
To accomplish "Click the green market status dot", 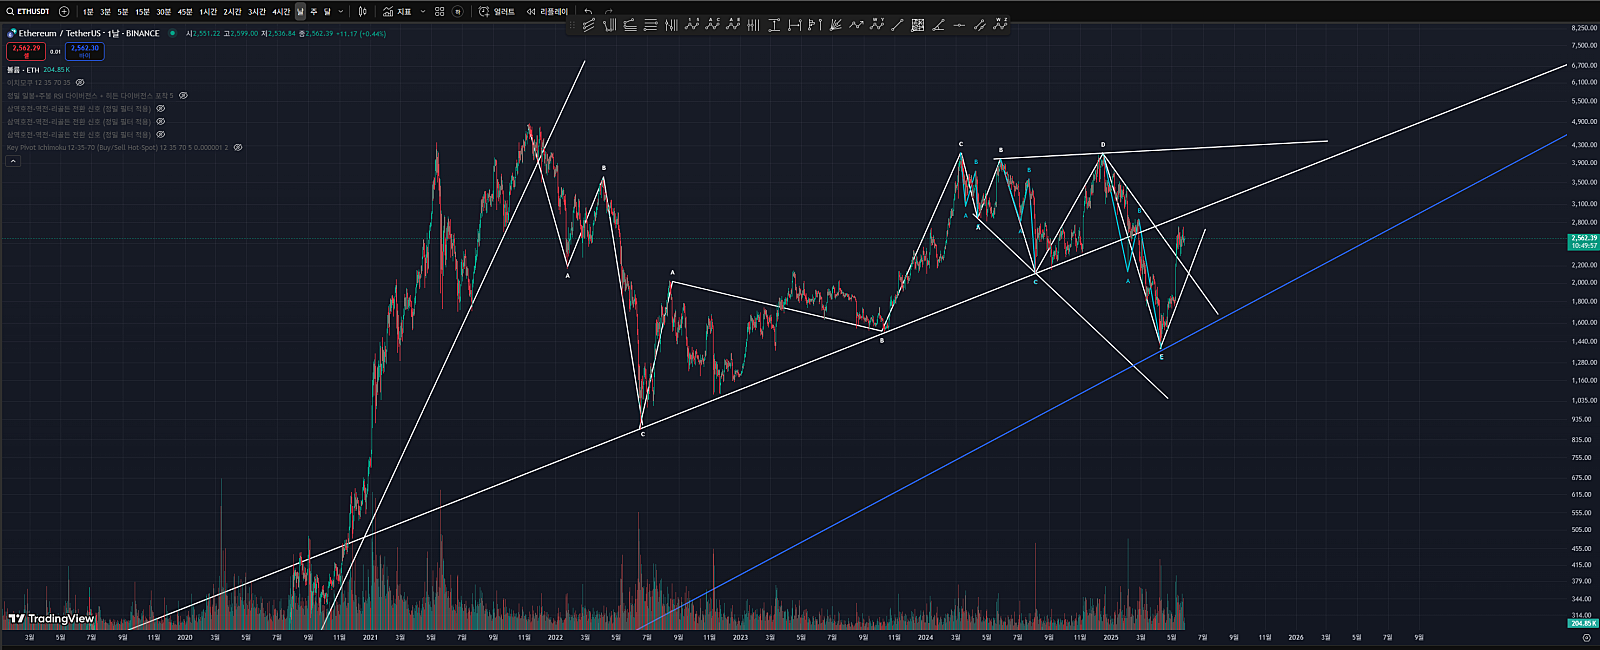I will 172,33.
